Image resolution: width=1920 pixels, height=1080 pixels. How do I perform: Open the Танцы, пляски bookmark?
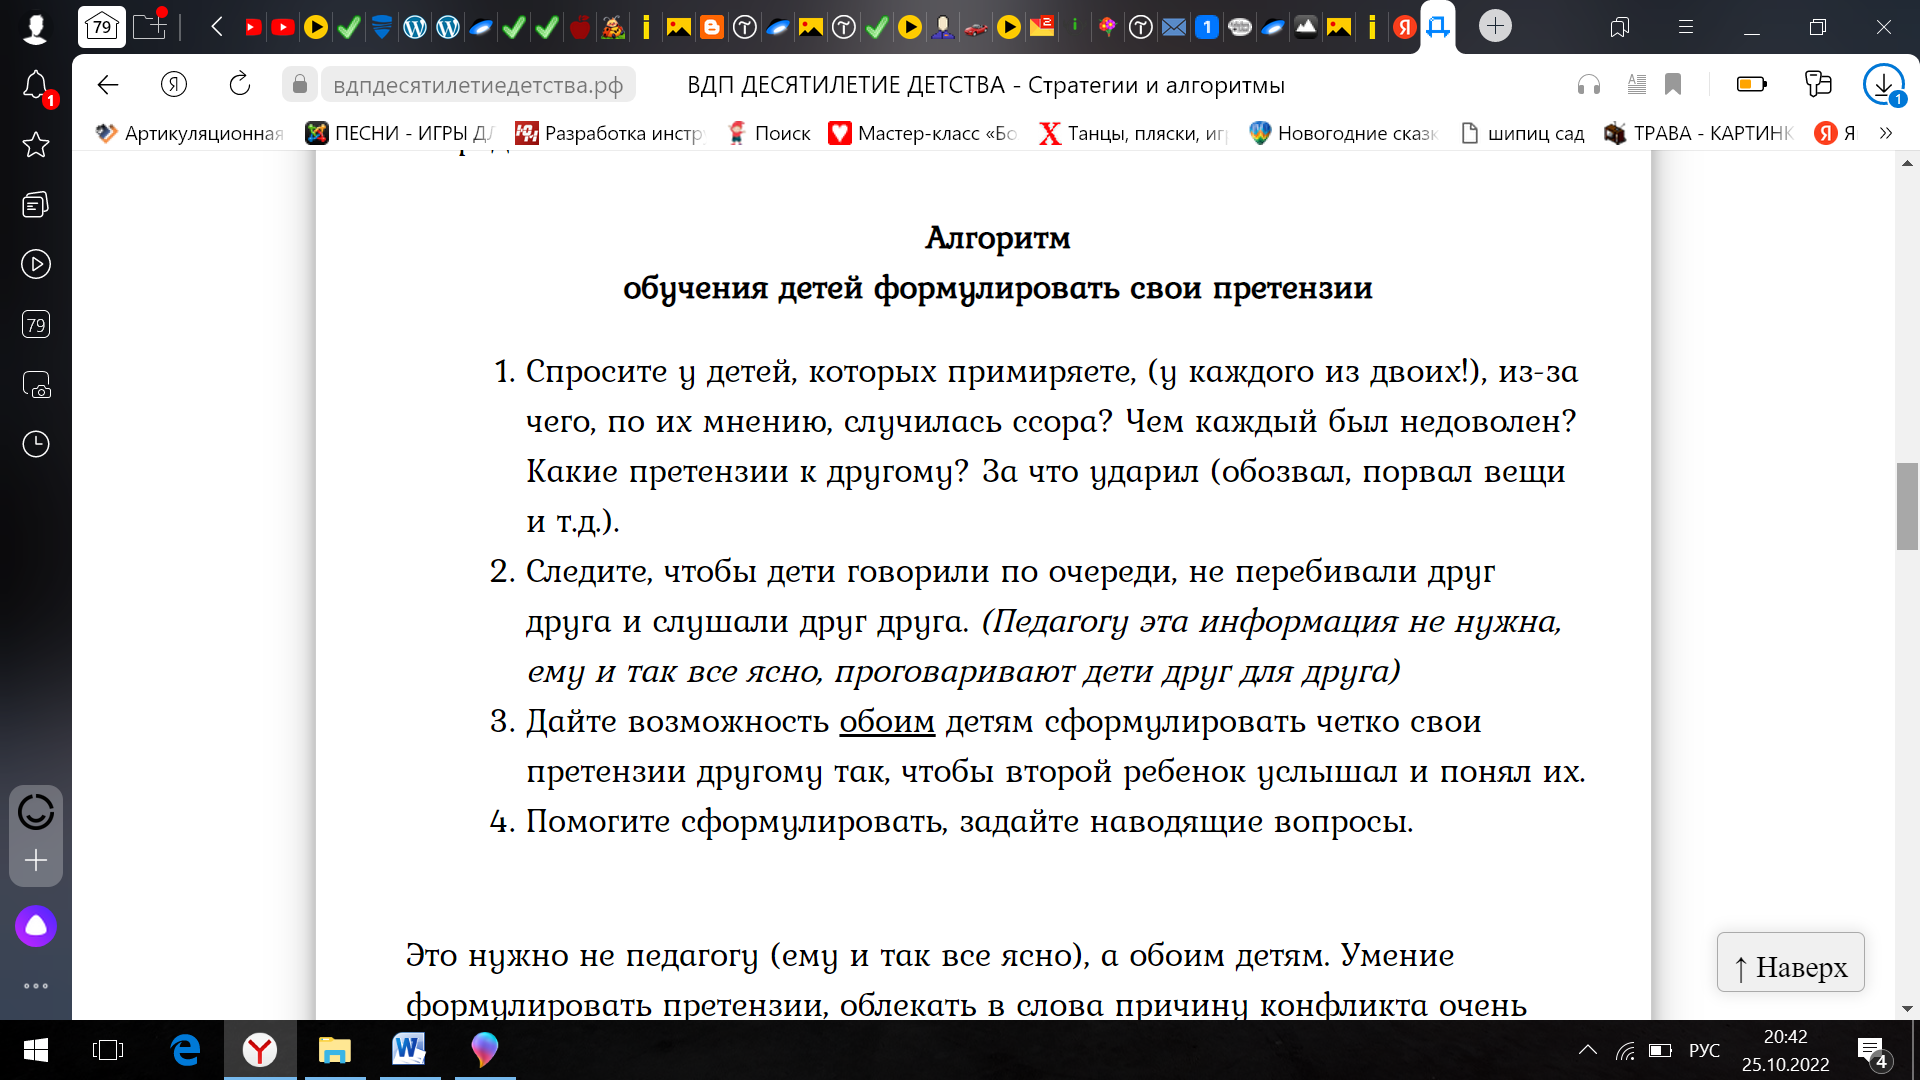click(1134, 133)
